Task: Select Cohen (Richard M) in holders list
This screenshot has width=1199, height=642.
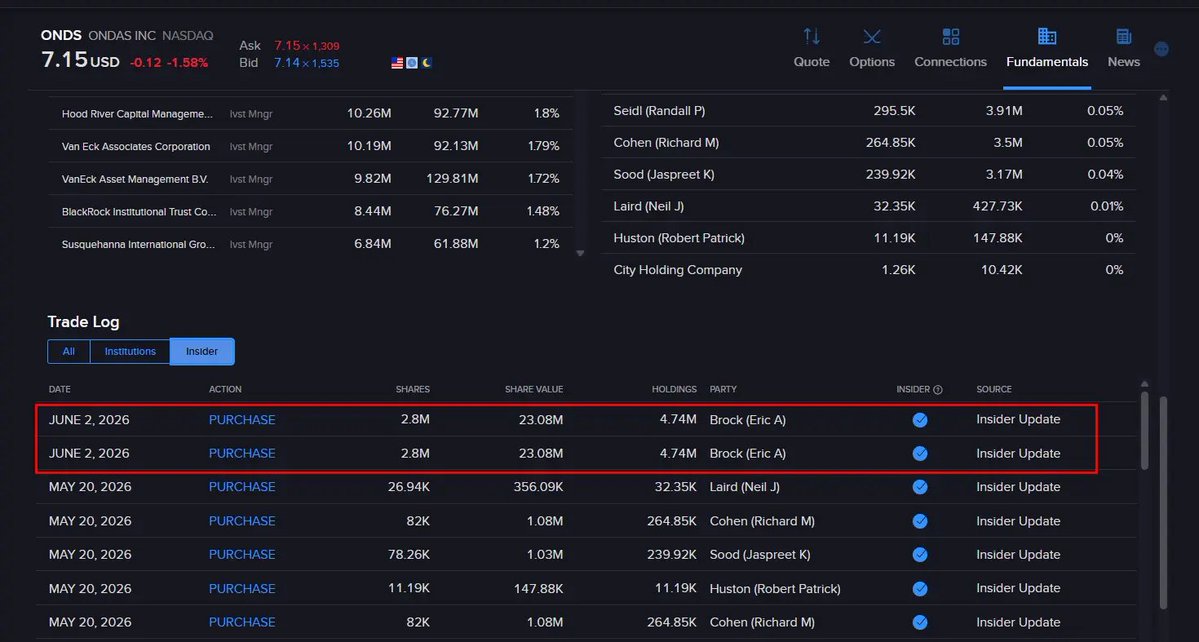Action: coord(868,143)
